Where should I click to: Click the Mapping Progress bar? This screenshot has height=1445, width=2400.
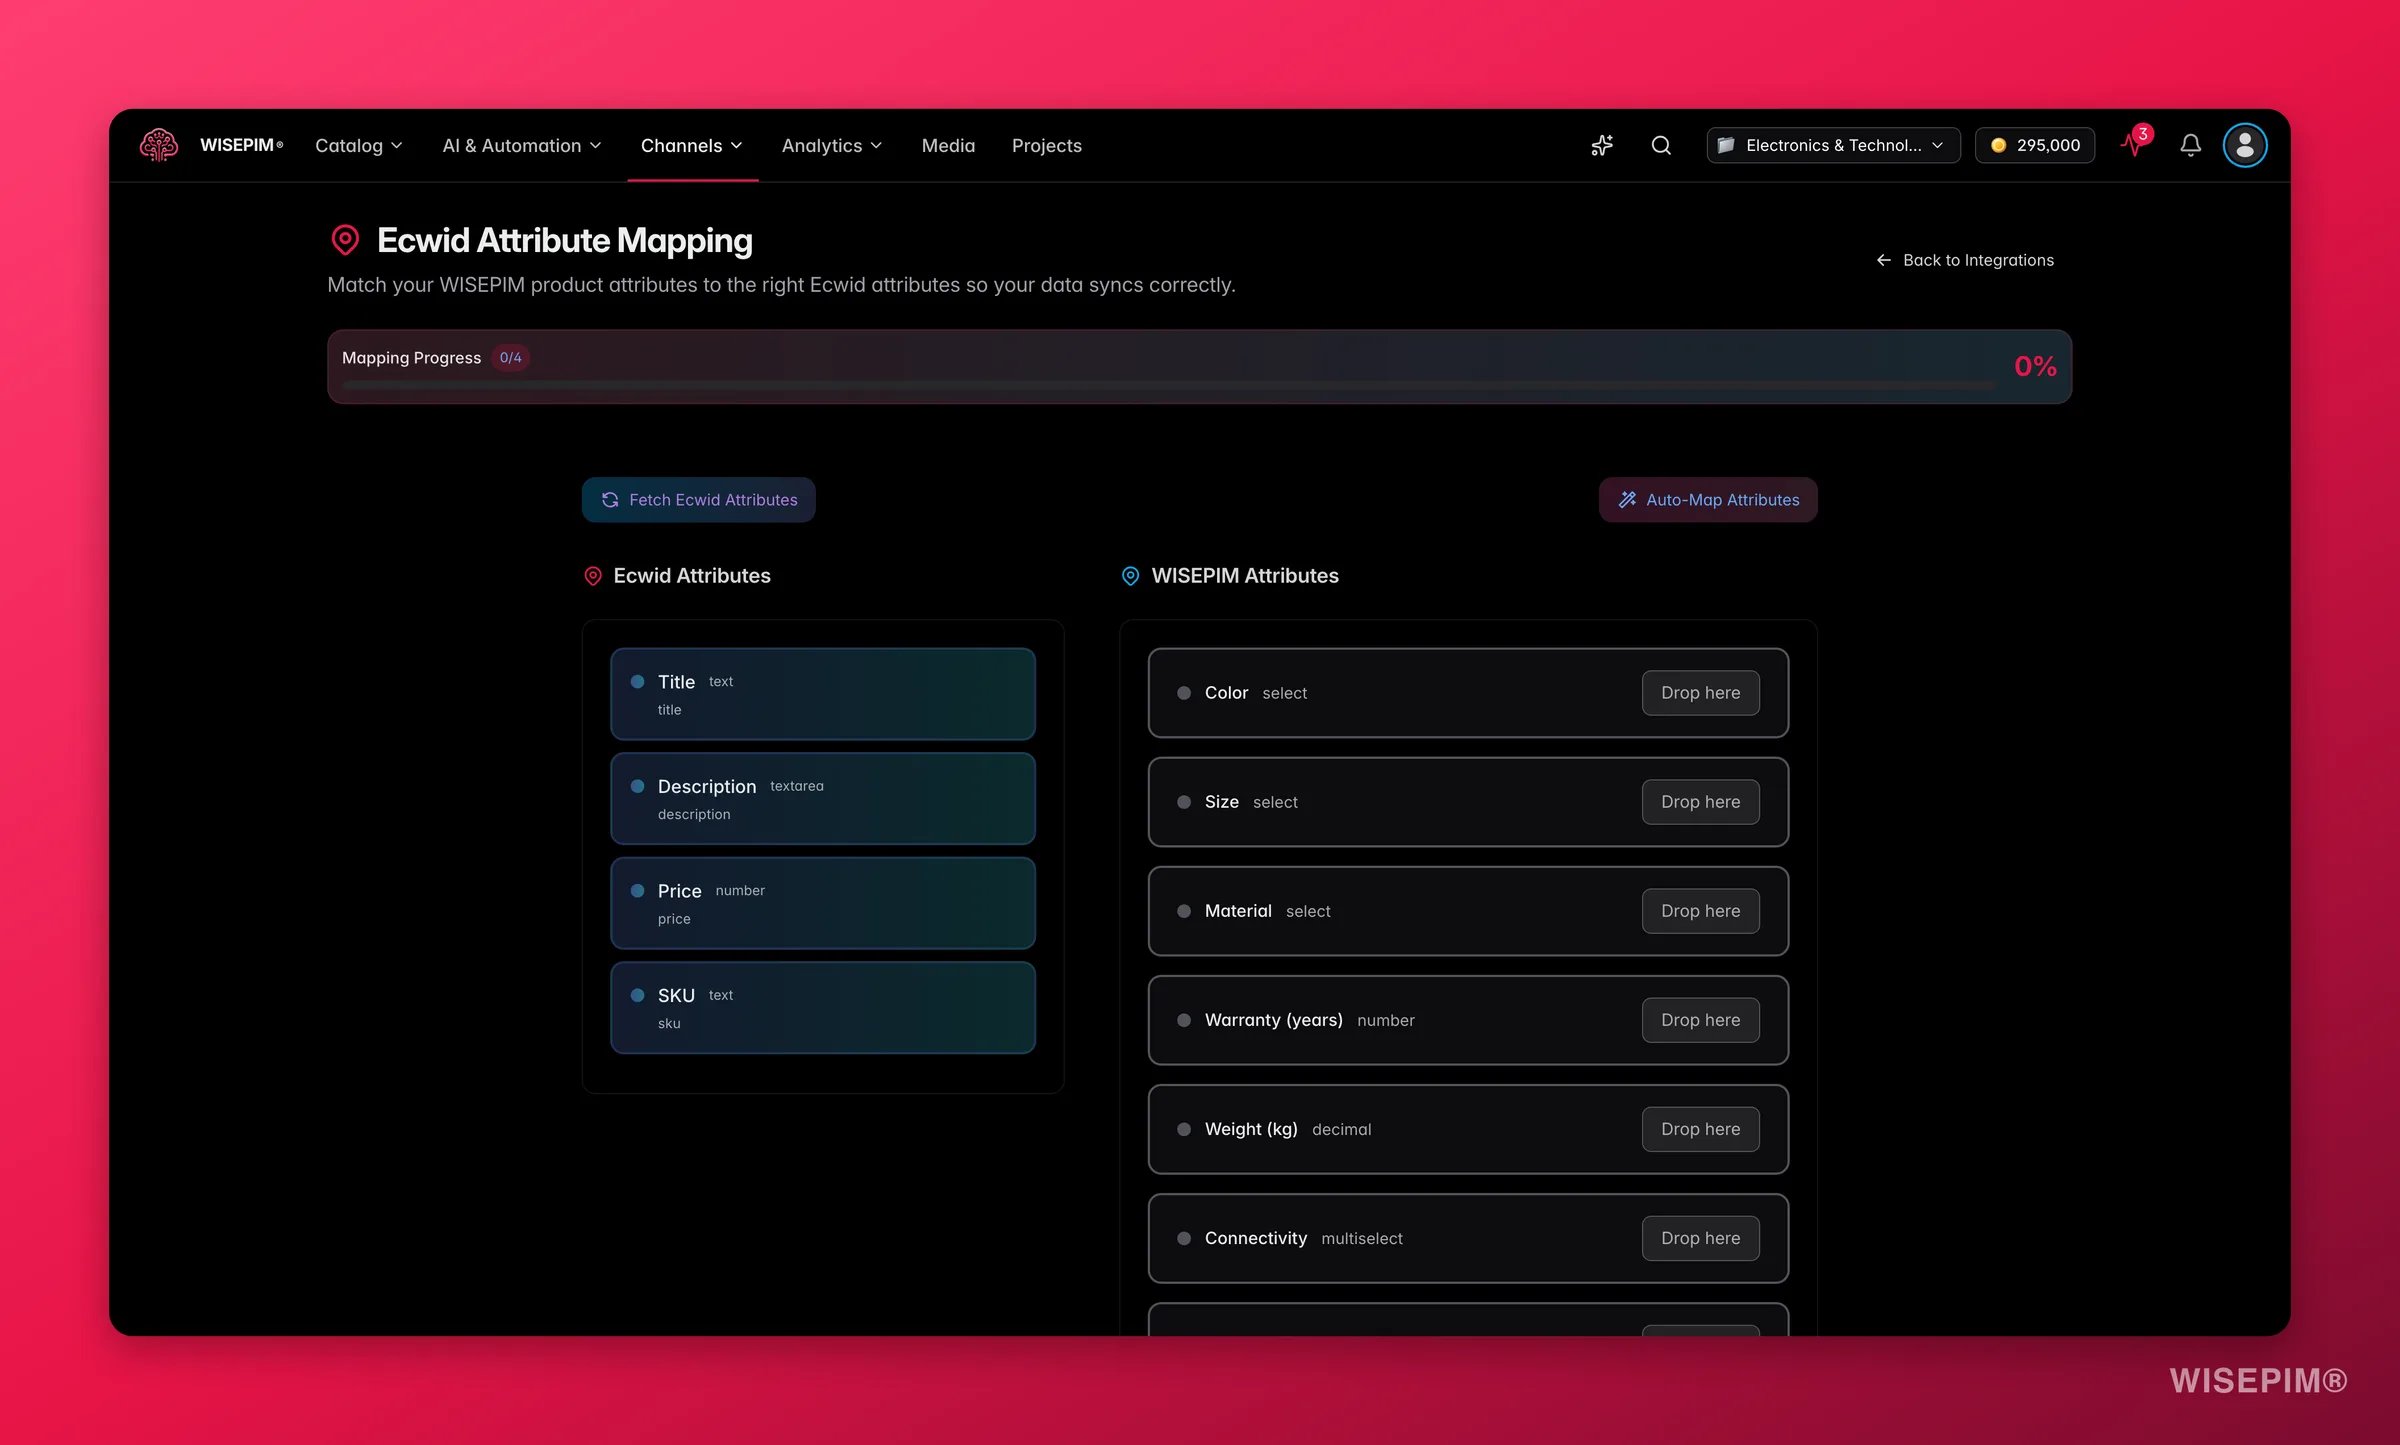click(1168, 385)
